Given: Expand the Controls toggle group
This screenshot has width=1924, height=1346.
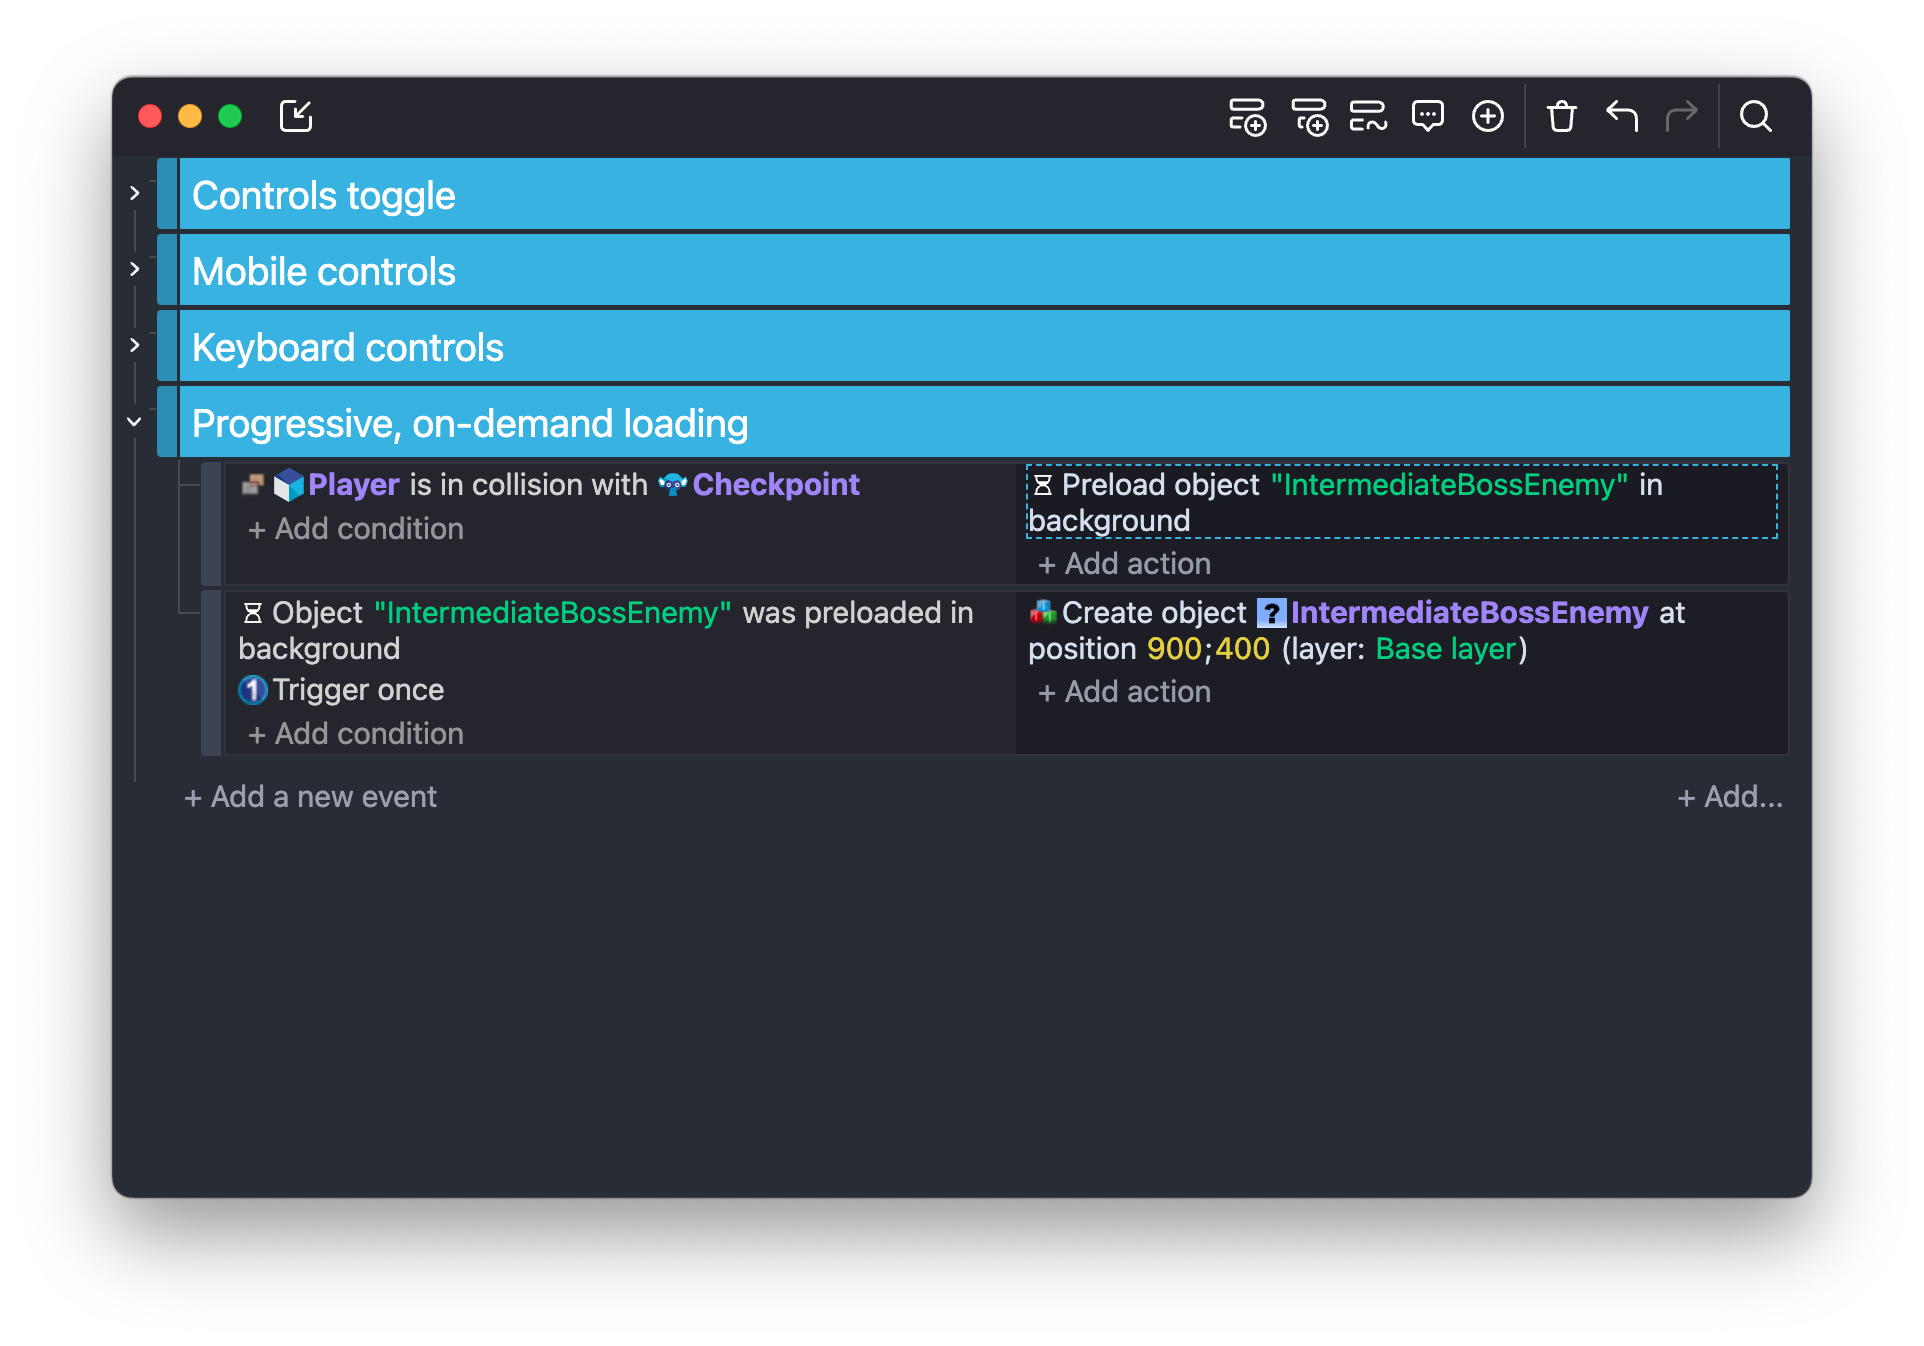Looking at the screenshot, I should coord(134,193).
